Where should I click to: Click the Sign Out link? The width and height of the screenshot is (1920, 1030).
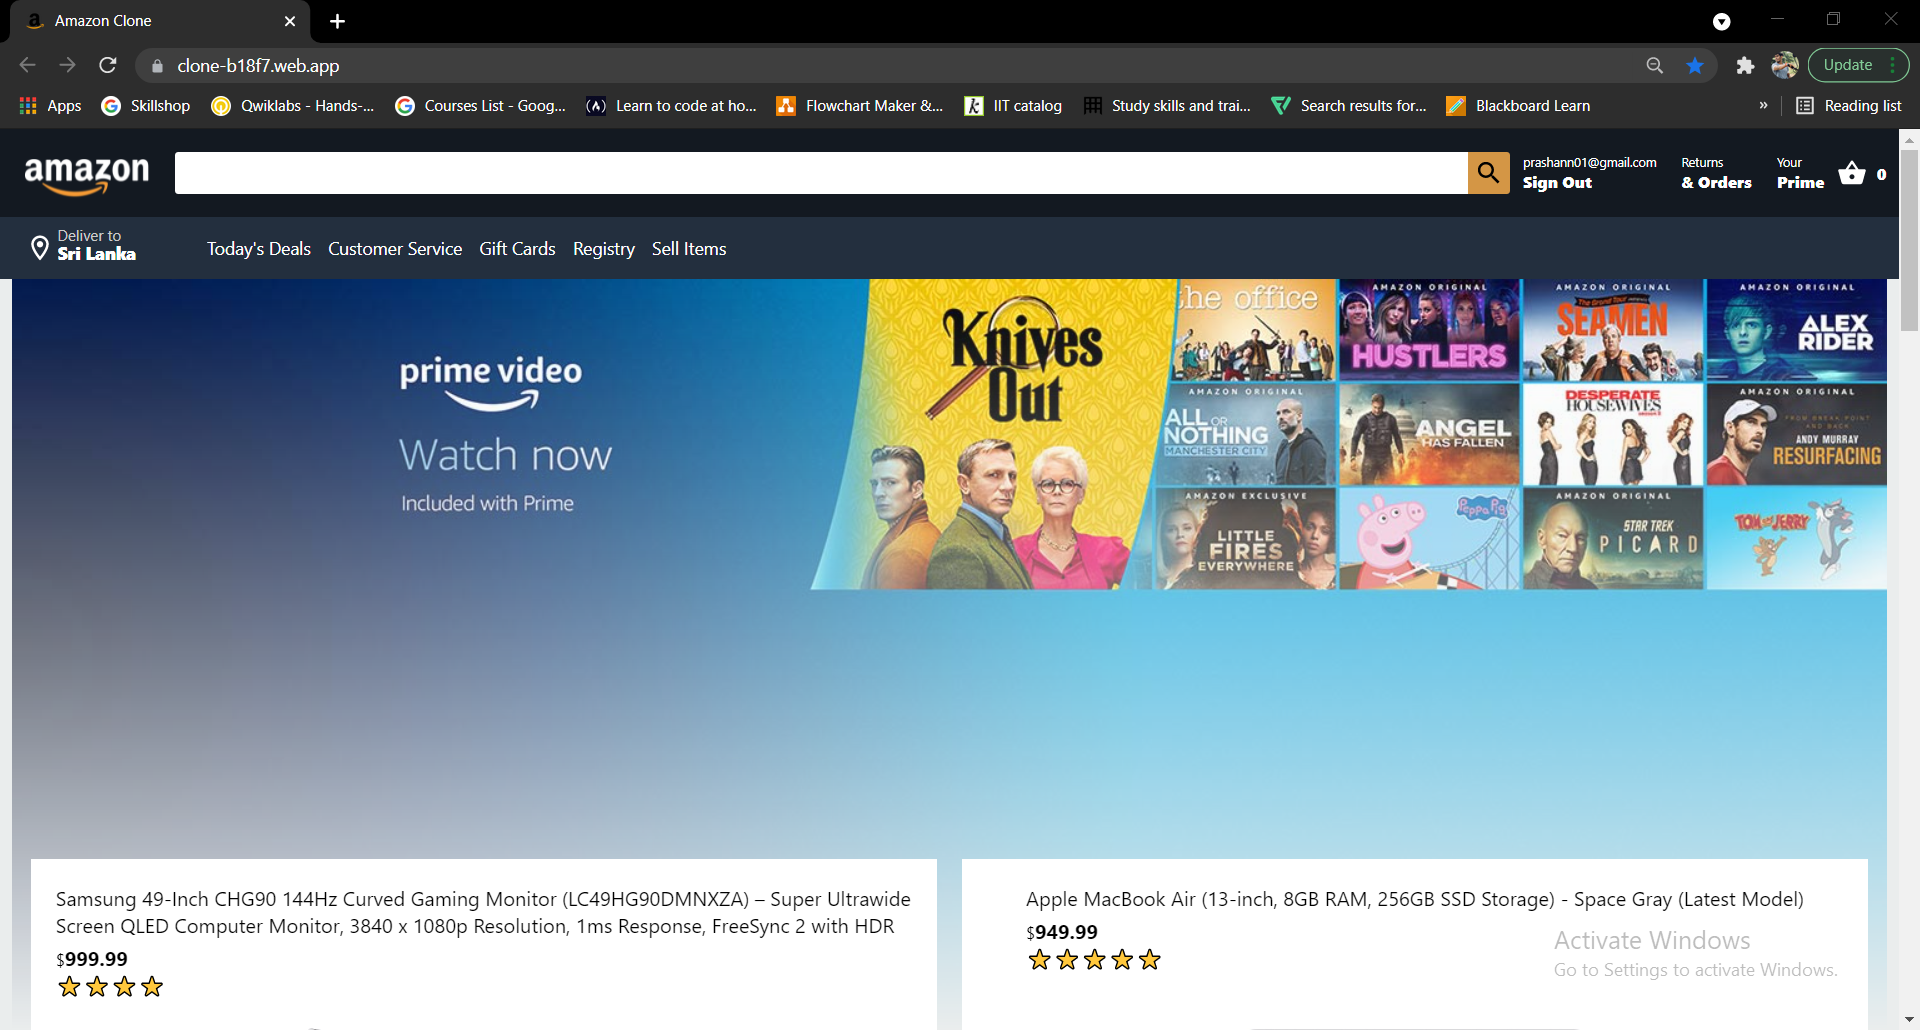[x=1557, y=183]
